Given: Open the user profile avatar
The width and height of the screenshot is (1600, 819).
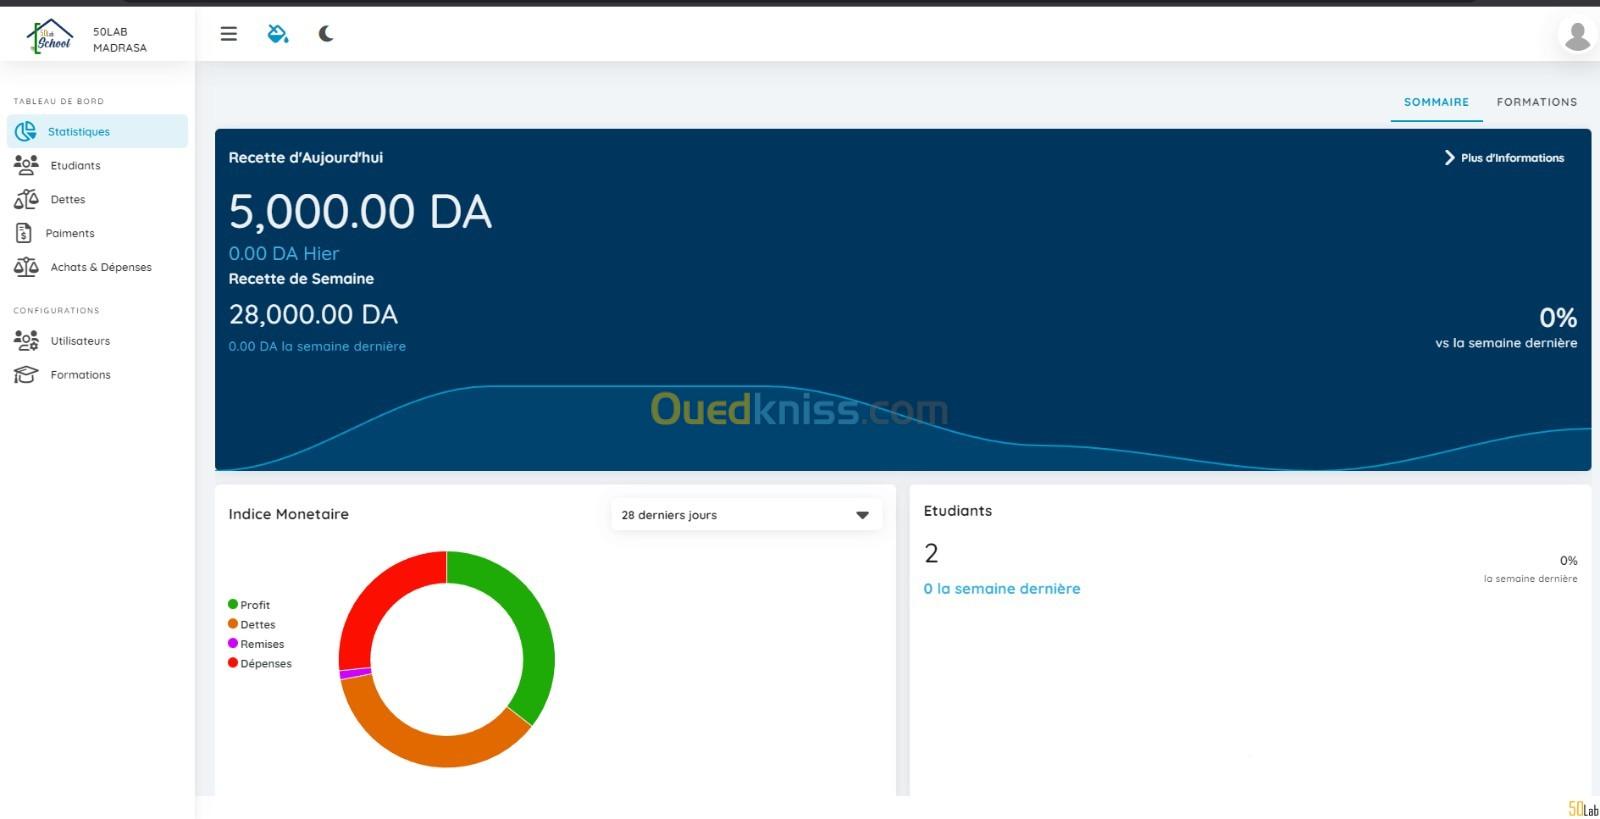Looking at the screenshot, I should pyautogui.click(x=1577, y=36).
